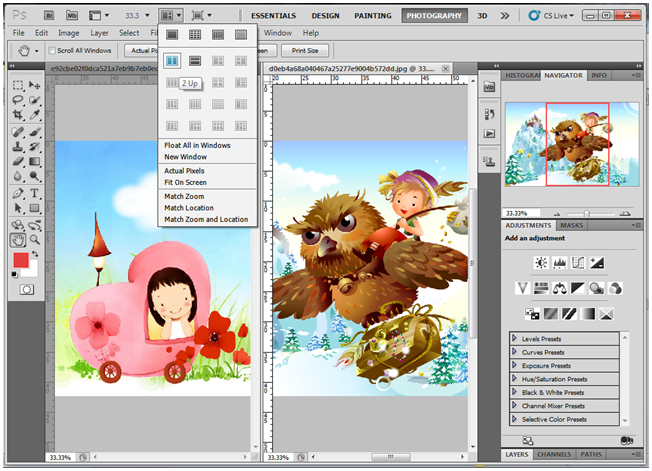The width and height of the screenshot is (652, 471).
Task: Select the Lasso tool
Action: (x=19, y=100)
